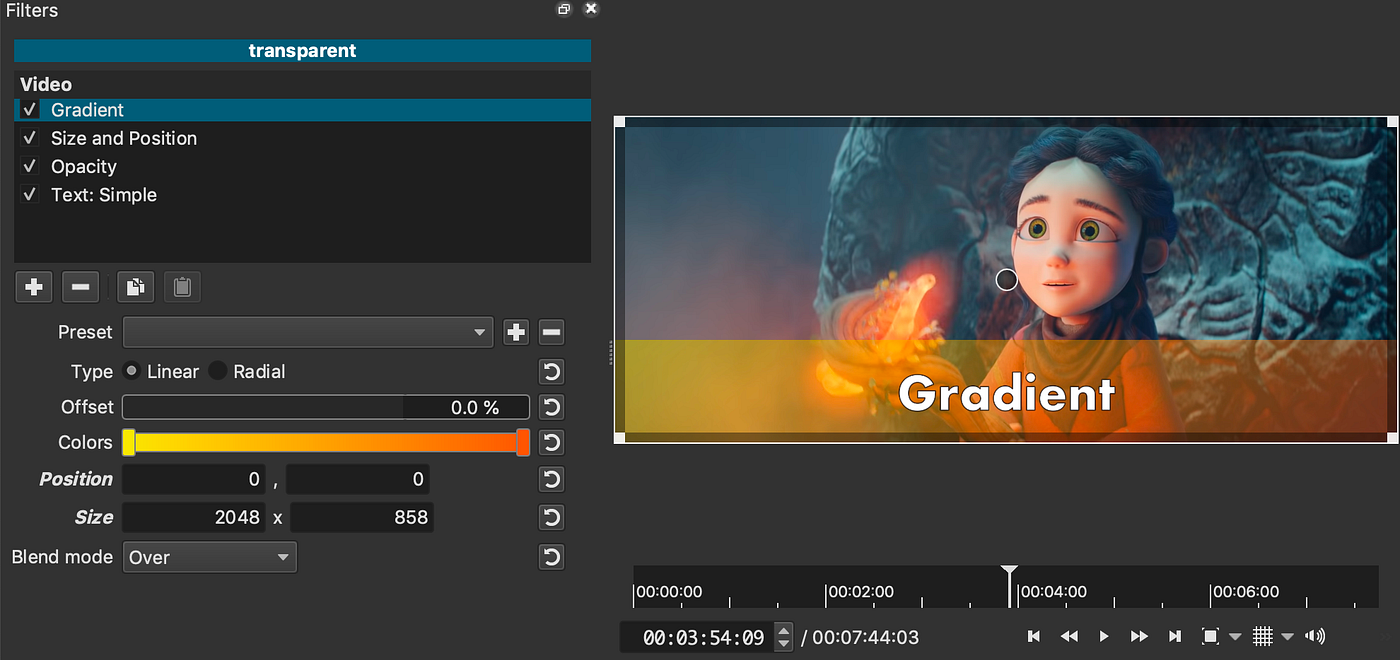Screen dimensions: 1400x660
Task: Select the Opacity filter row
Action: click(x=302, y=166)
